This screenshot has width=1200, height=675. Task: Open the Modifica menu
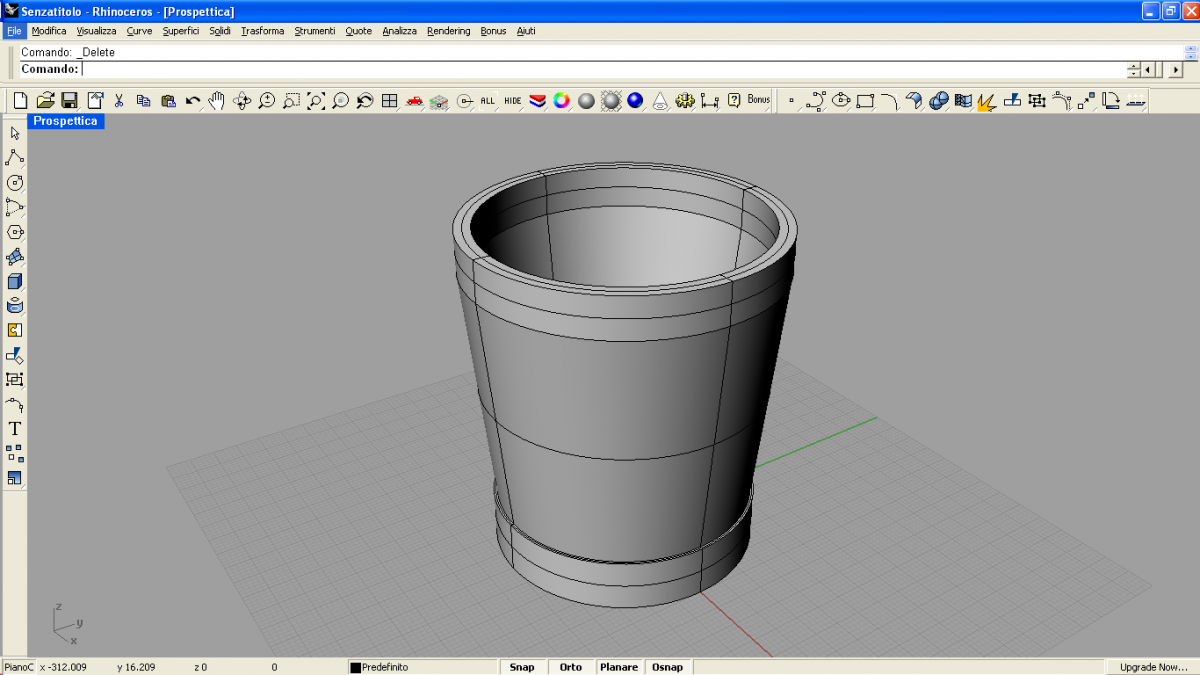click(49, 31)
